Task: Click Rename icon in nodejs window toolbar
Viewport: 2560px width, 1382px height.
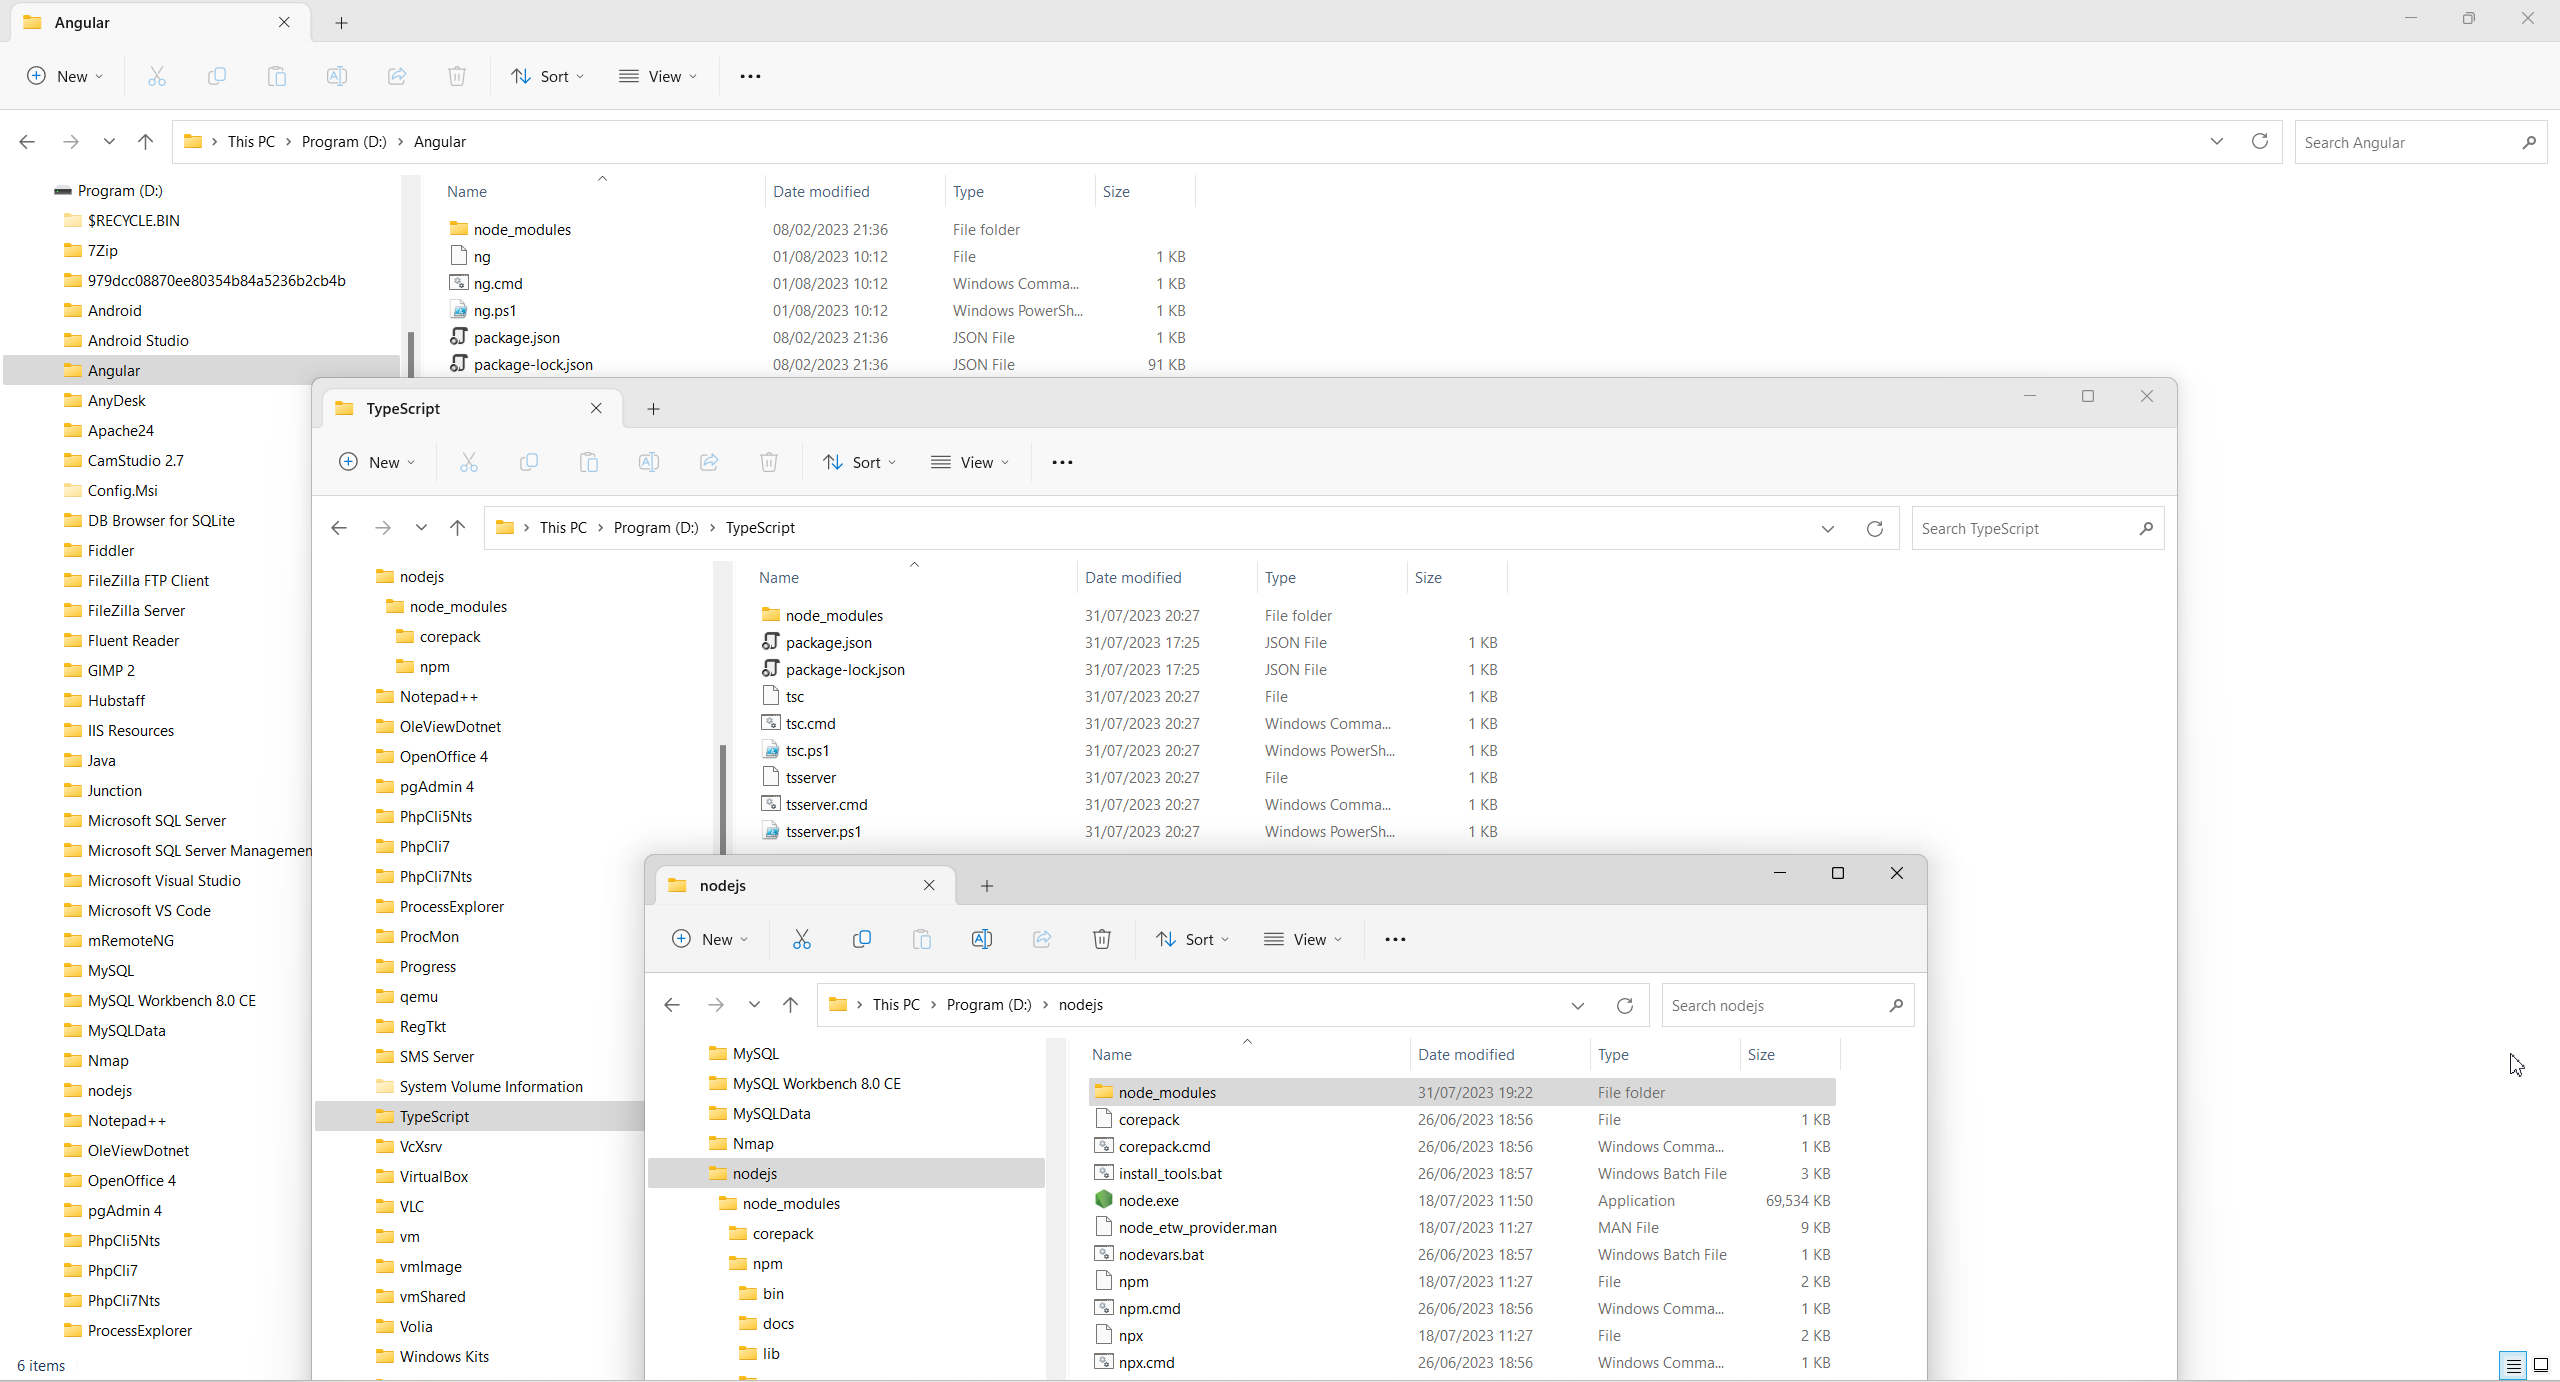Action: (x=981, y=939)
